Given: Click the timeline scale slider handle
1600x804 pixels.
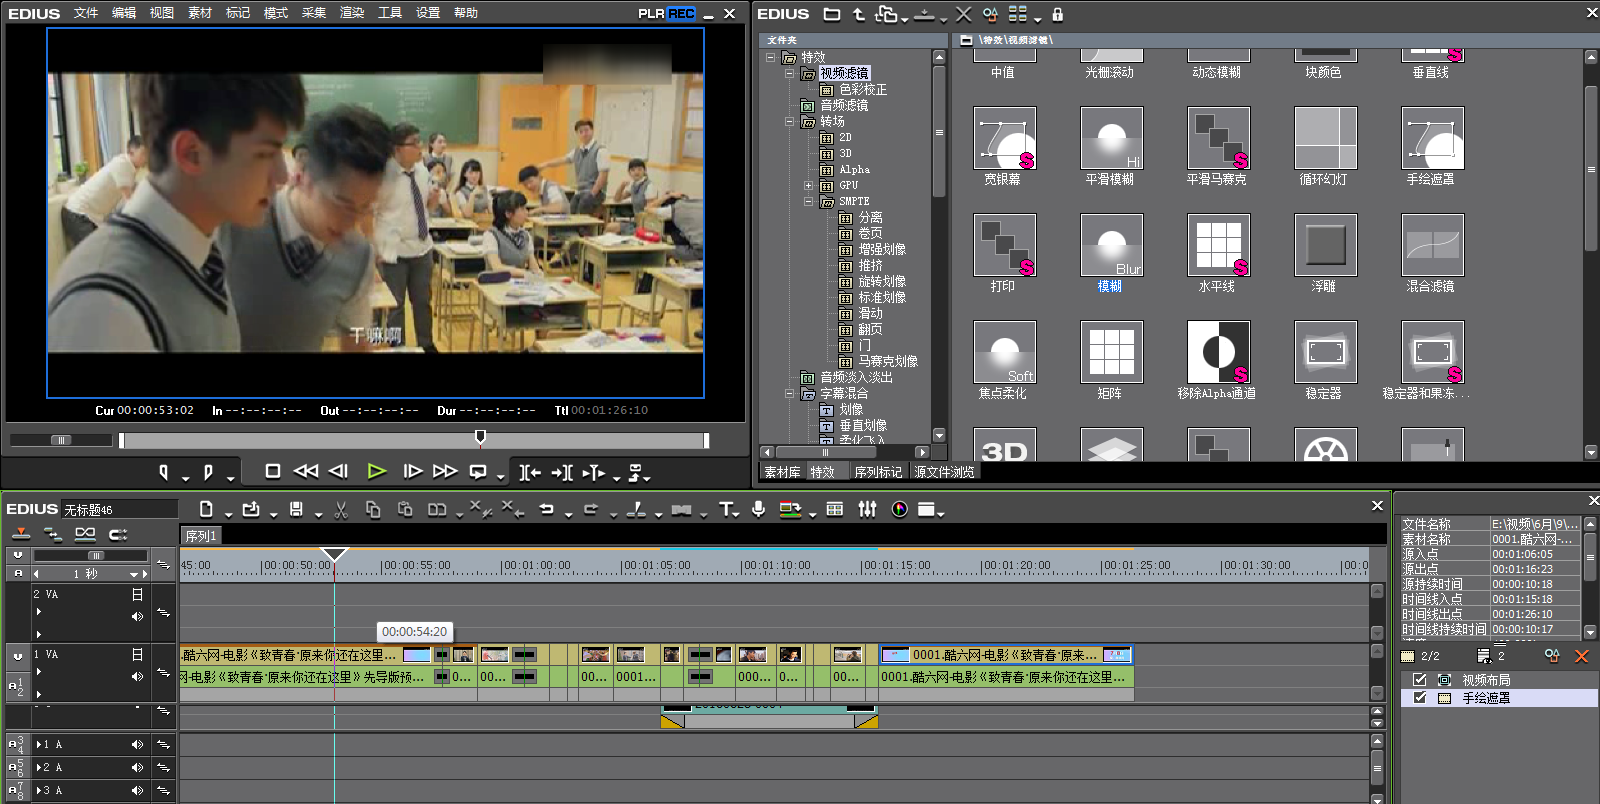Looking at the screenshot, I should point(95,555).
